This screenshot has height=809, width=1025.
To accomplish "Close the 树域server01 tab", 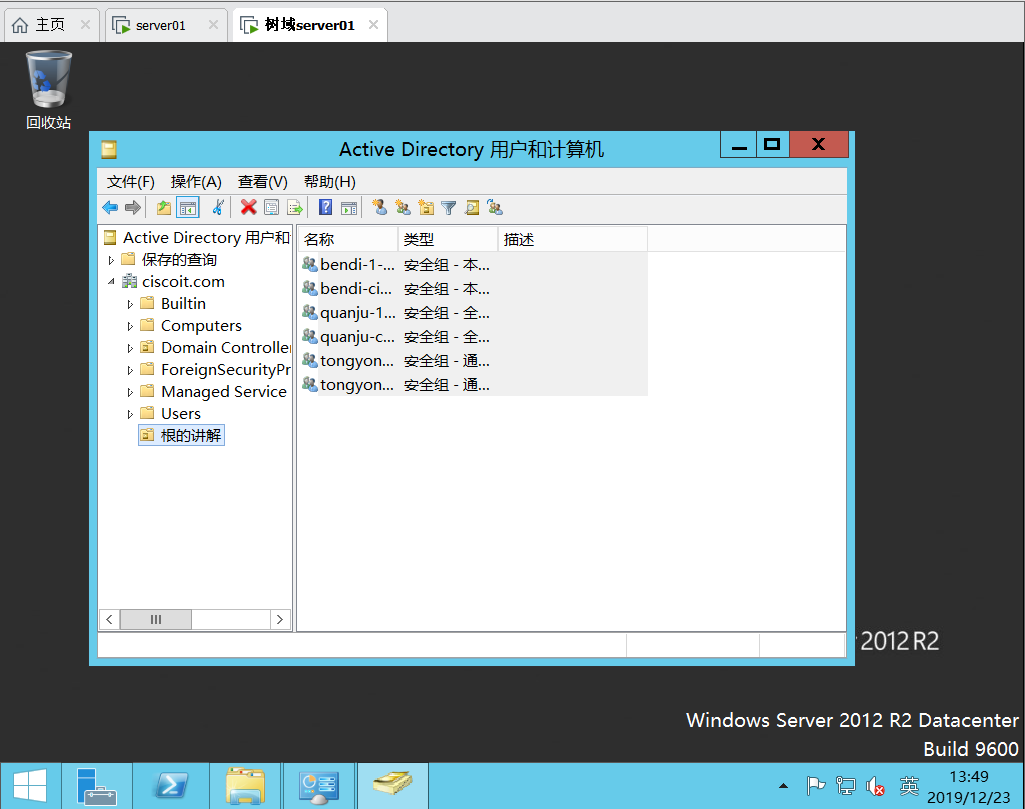I will [x=373, y=25].
